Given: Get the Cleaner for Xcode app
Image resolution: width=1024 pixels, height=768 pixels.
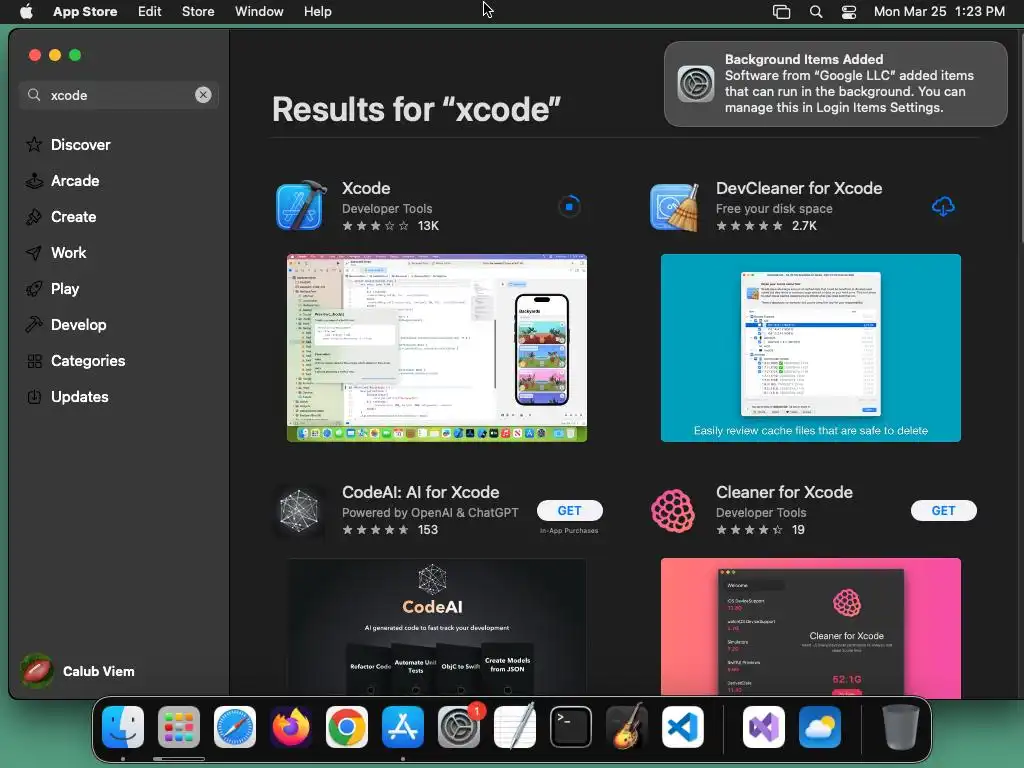Looking at the screenshot, I should [944, 511].
